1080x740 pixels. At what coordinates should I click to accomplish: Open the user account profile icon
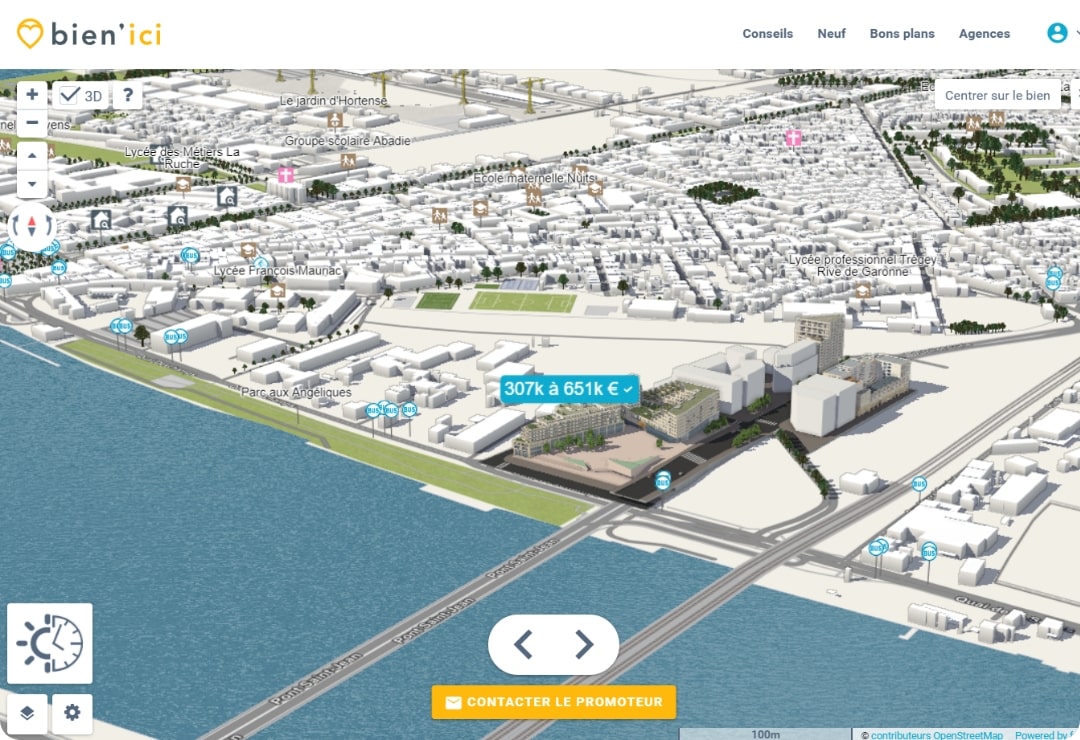[x=1057, y=33]
